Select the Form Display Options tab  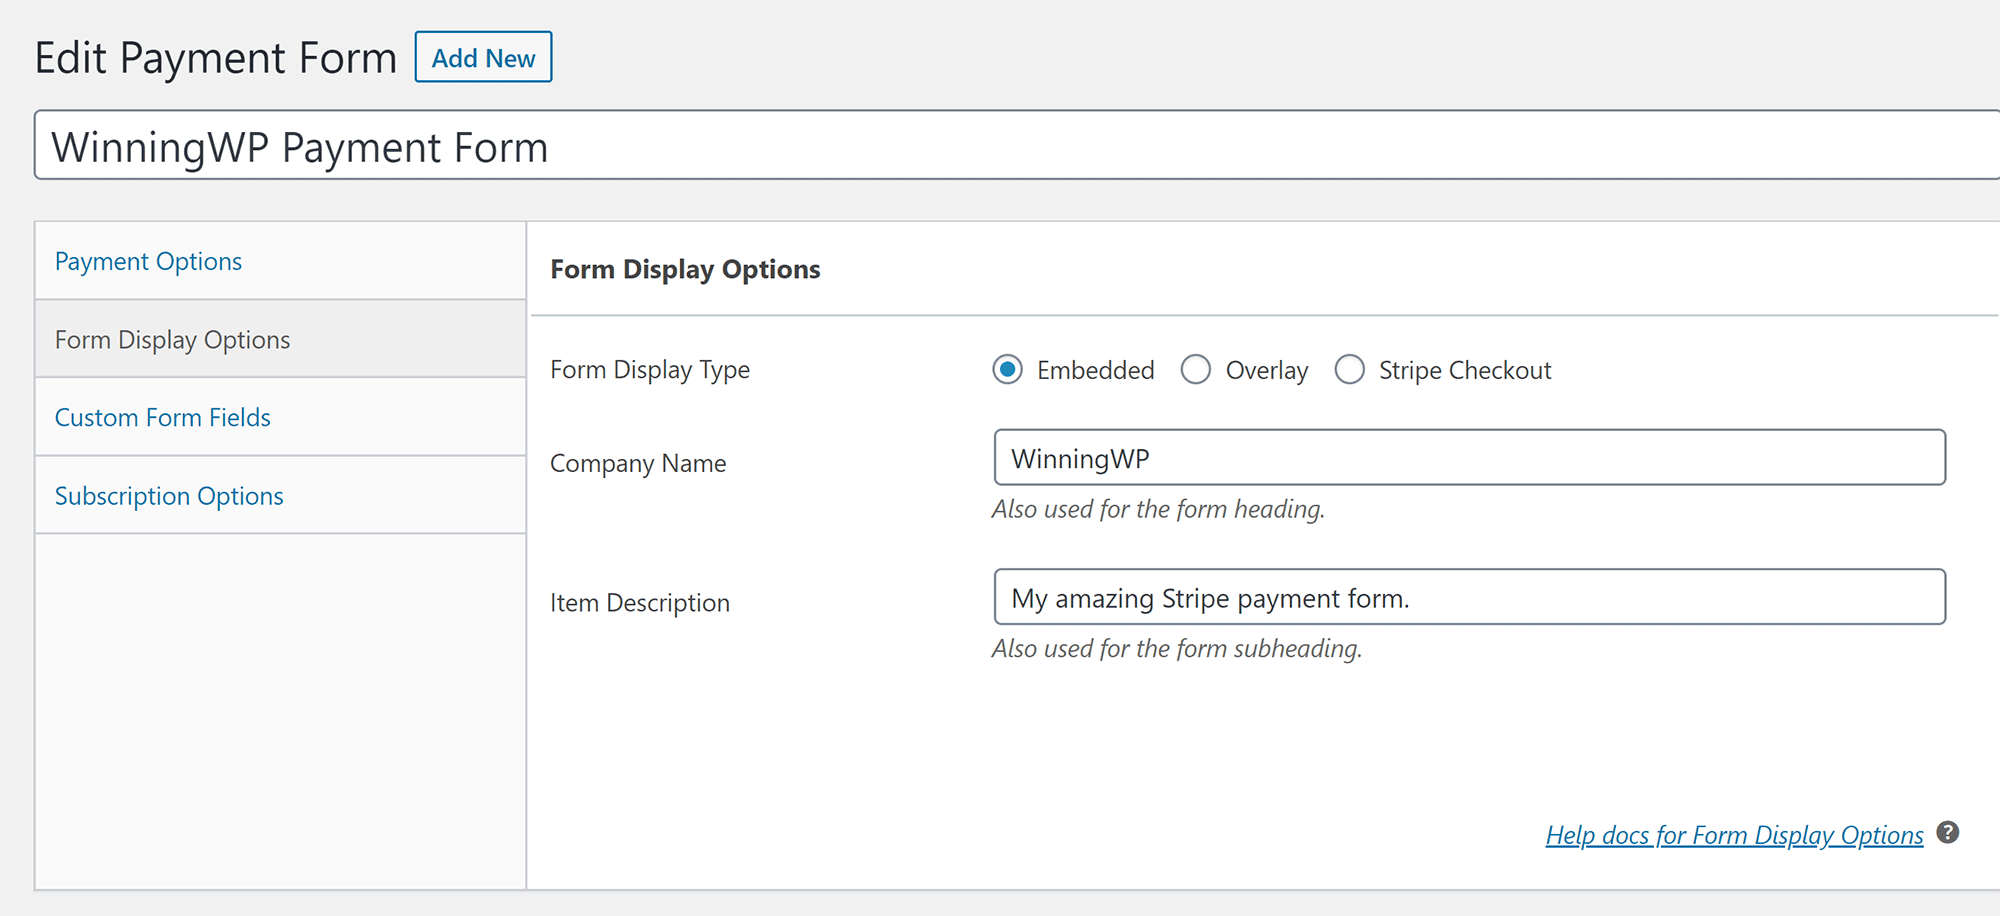pos(280,339)
